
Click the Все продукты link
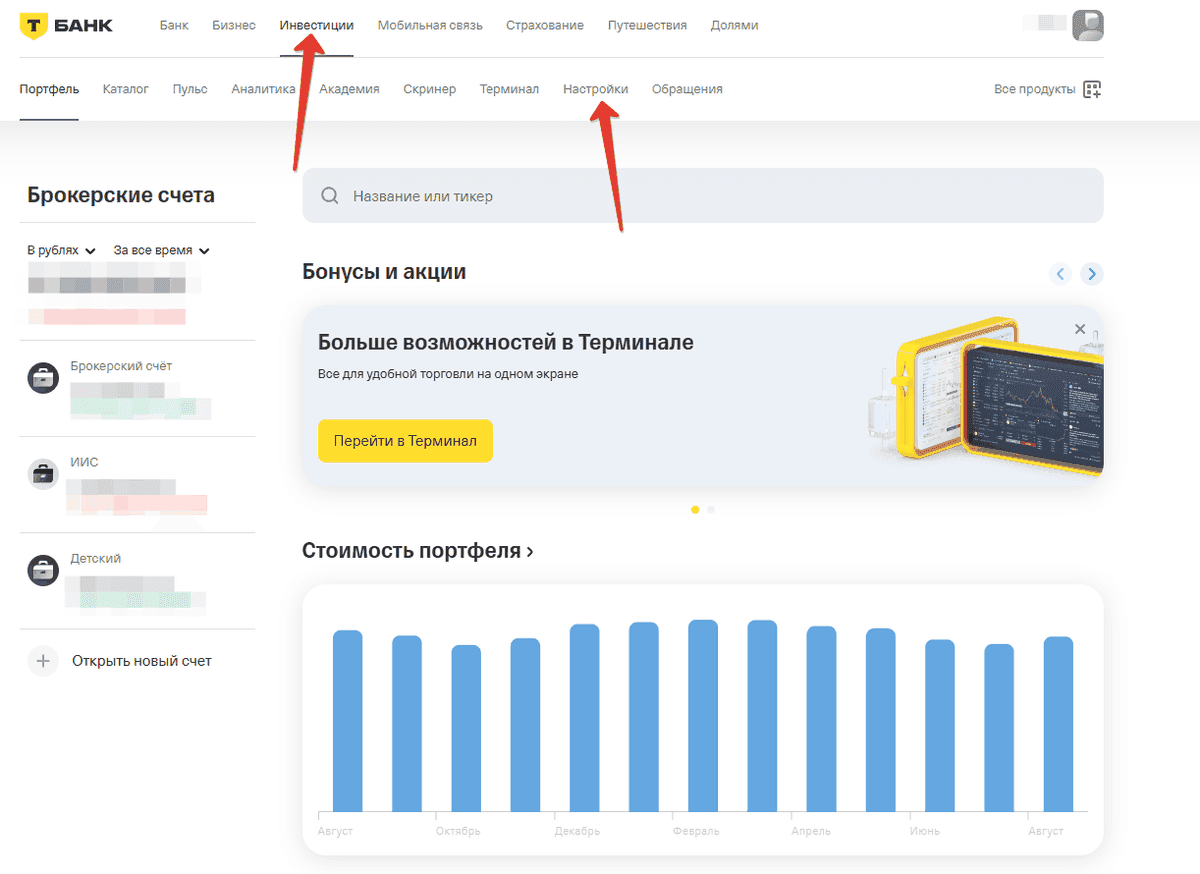1035,90
